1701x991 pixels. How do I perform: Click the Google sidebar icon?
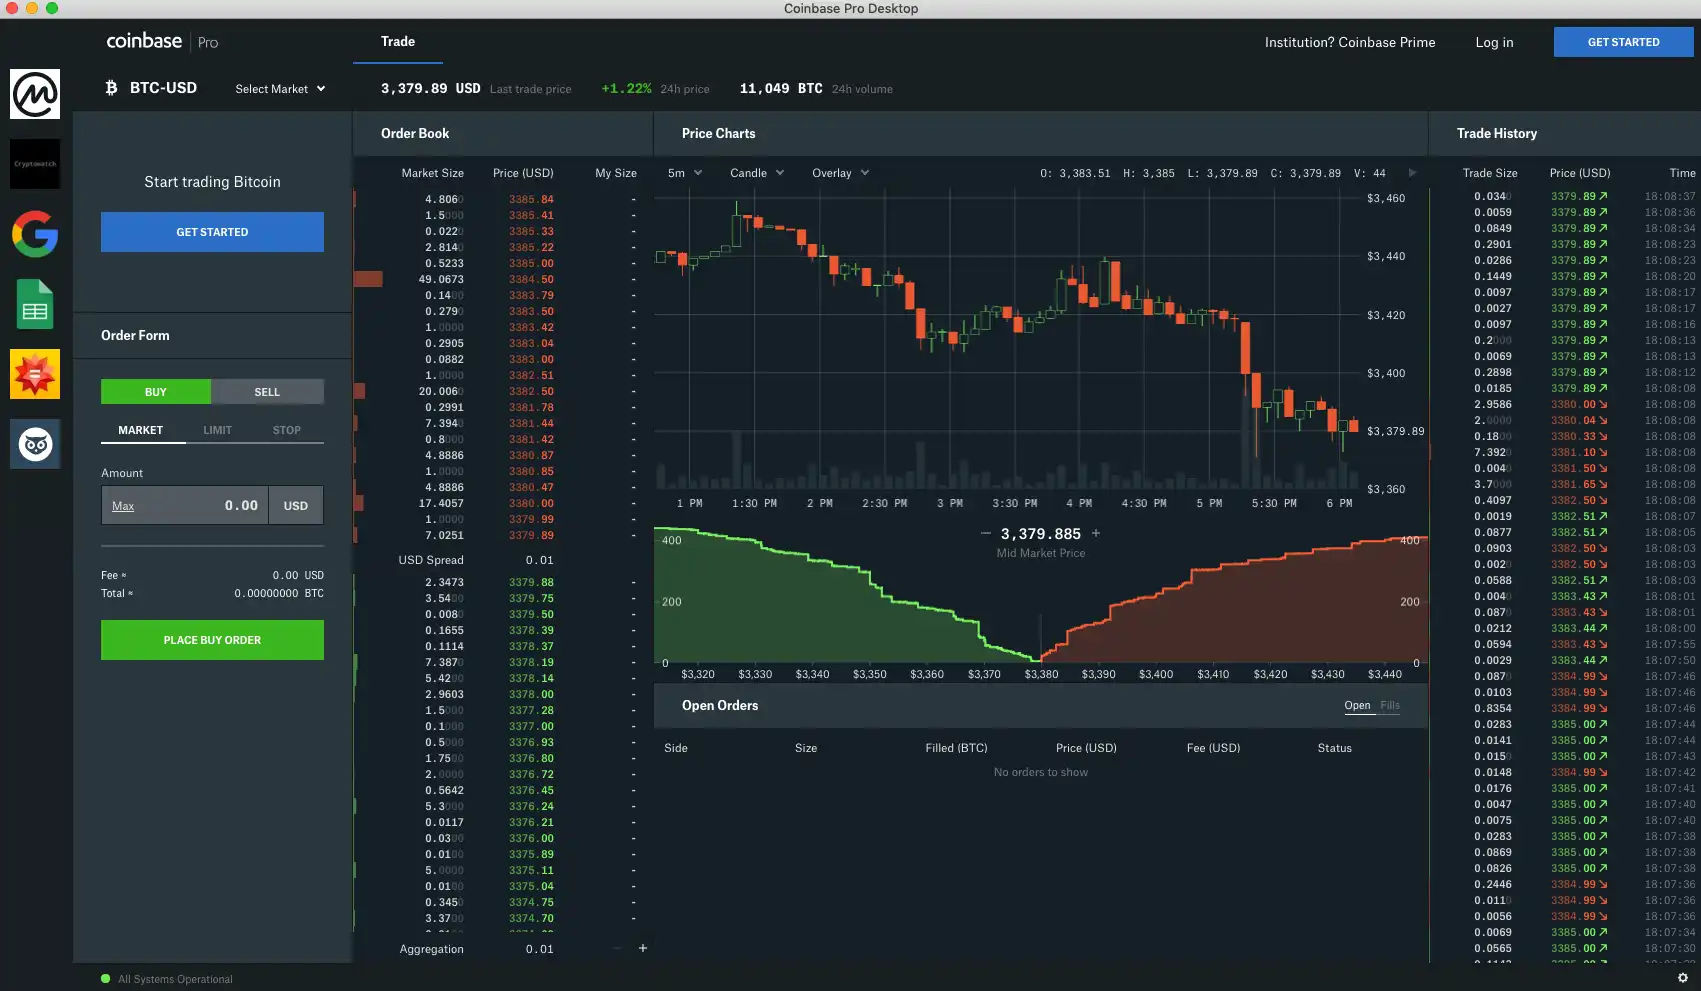click(x=35, y=234)
